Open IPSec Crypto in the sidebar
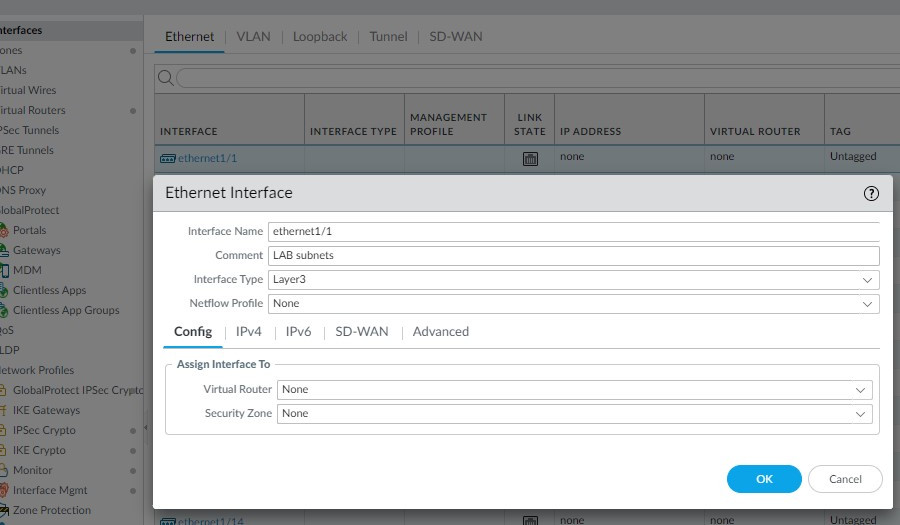 pos(44,430)
